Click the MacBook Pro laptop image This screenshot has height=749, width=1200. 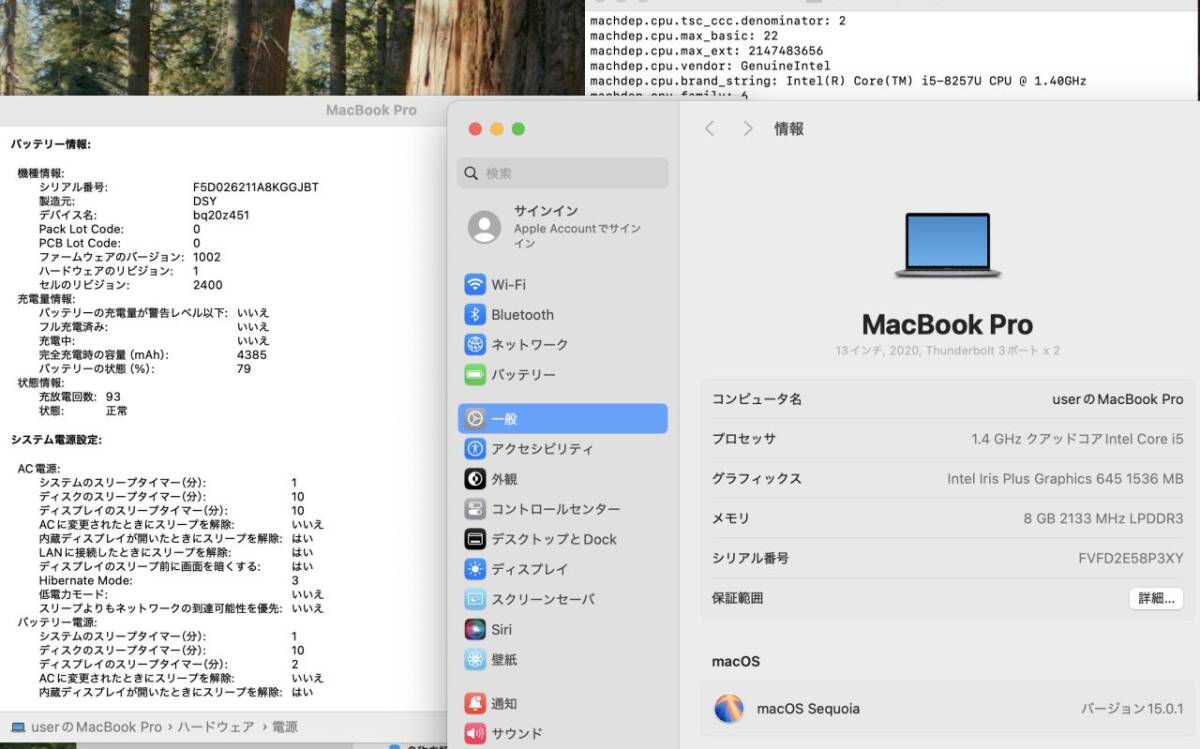click(948, 245)
